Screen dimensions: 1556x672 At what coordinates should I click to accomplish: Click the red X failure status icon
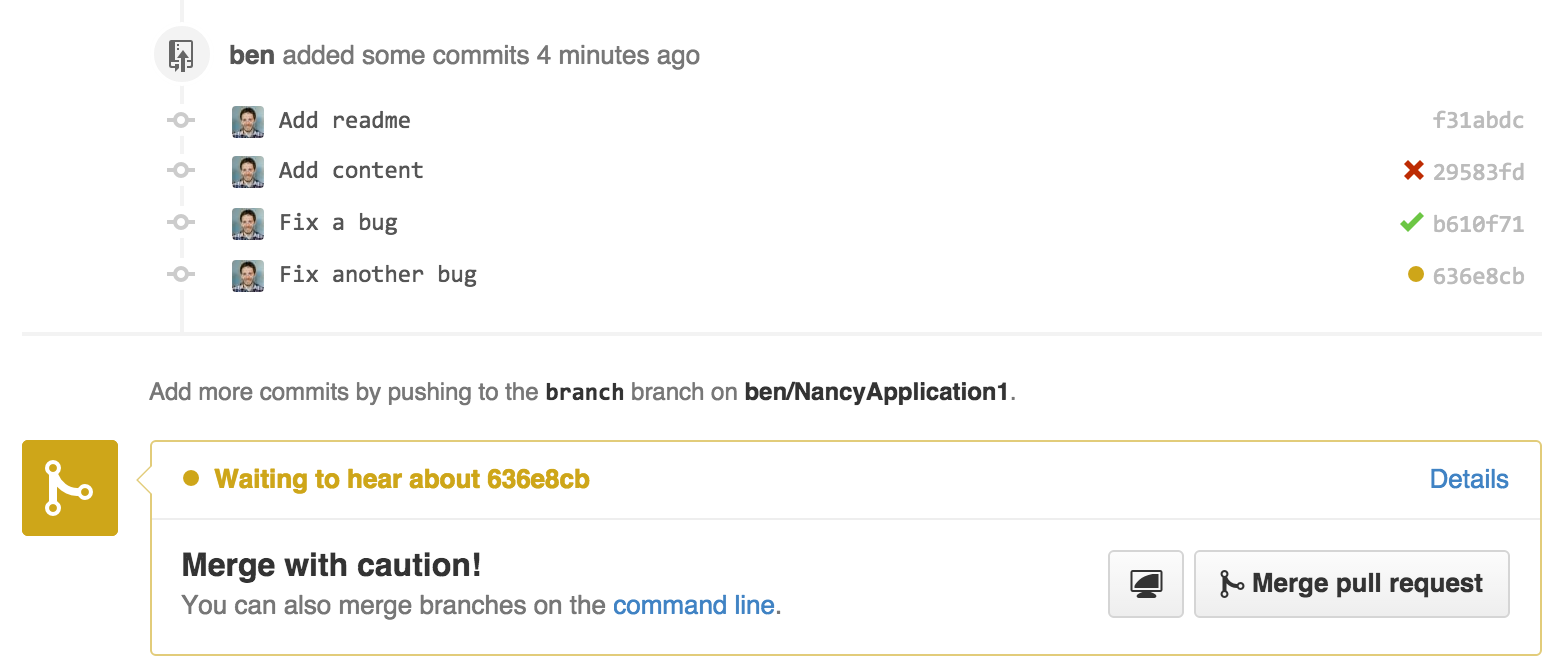1413,171
